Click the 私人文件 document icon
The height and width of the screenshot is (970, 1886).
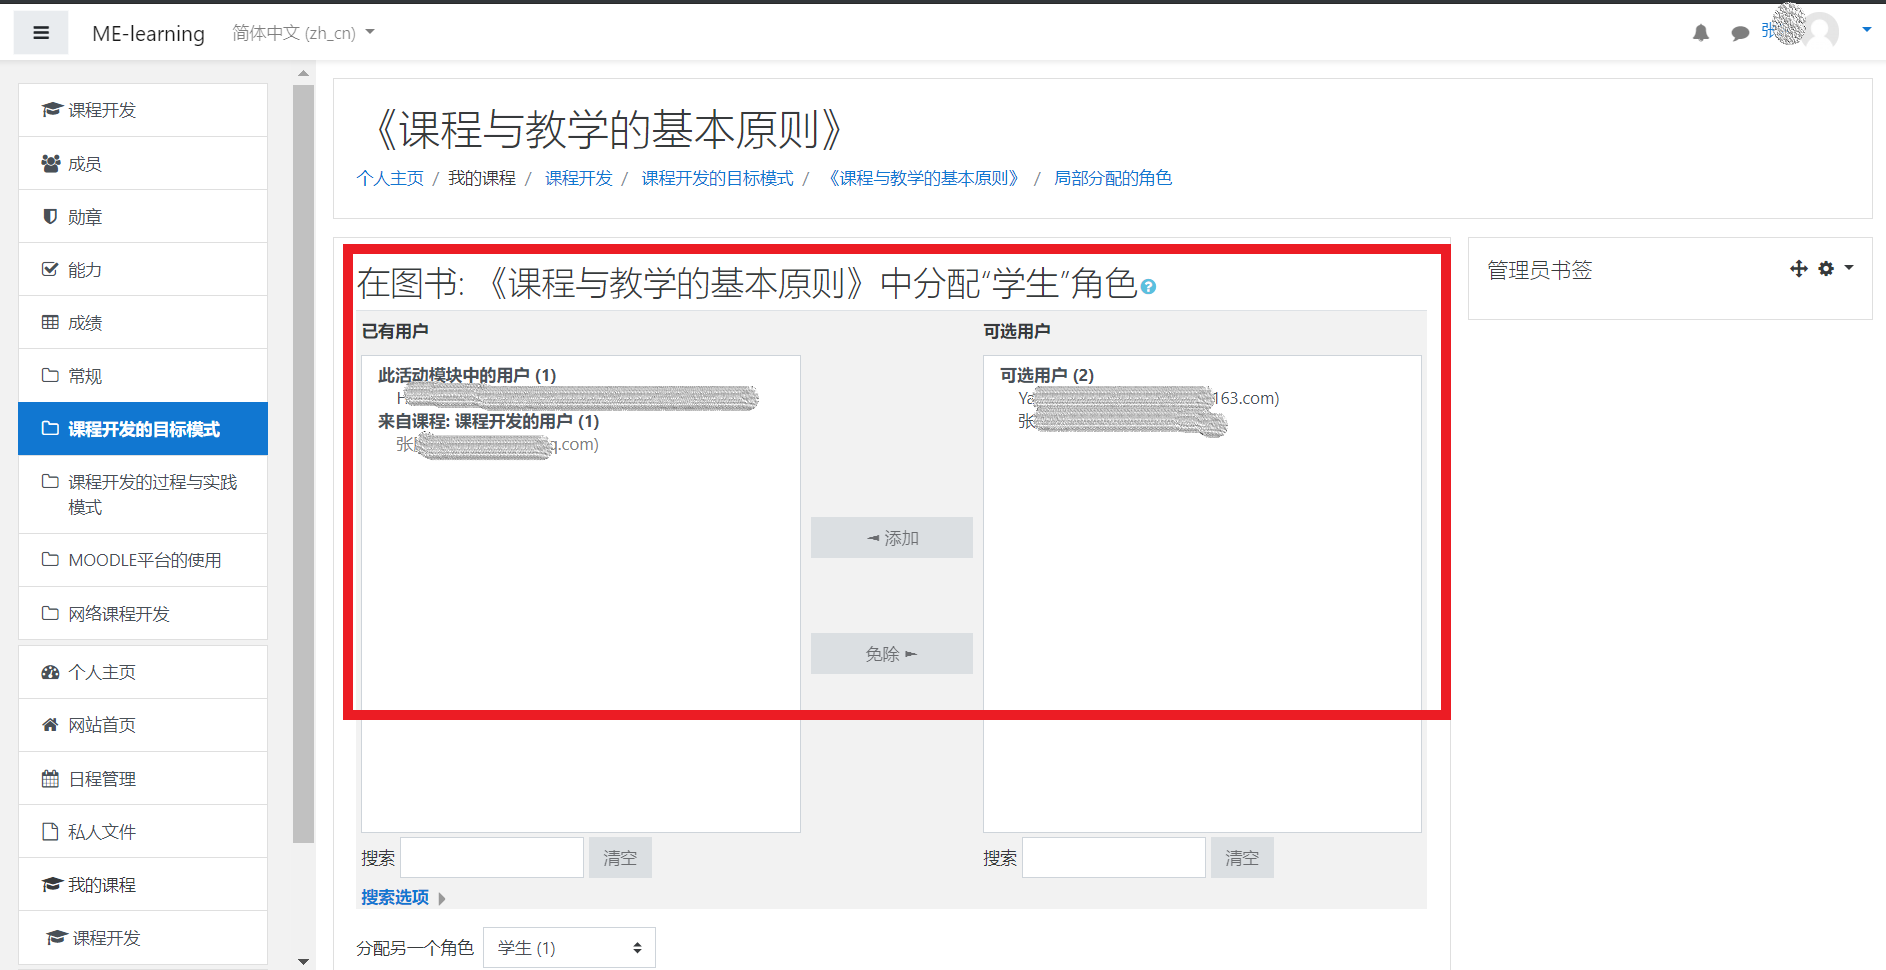50,831
